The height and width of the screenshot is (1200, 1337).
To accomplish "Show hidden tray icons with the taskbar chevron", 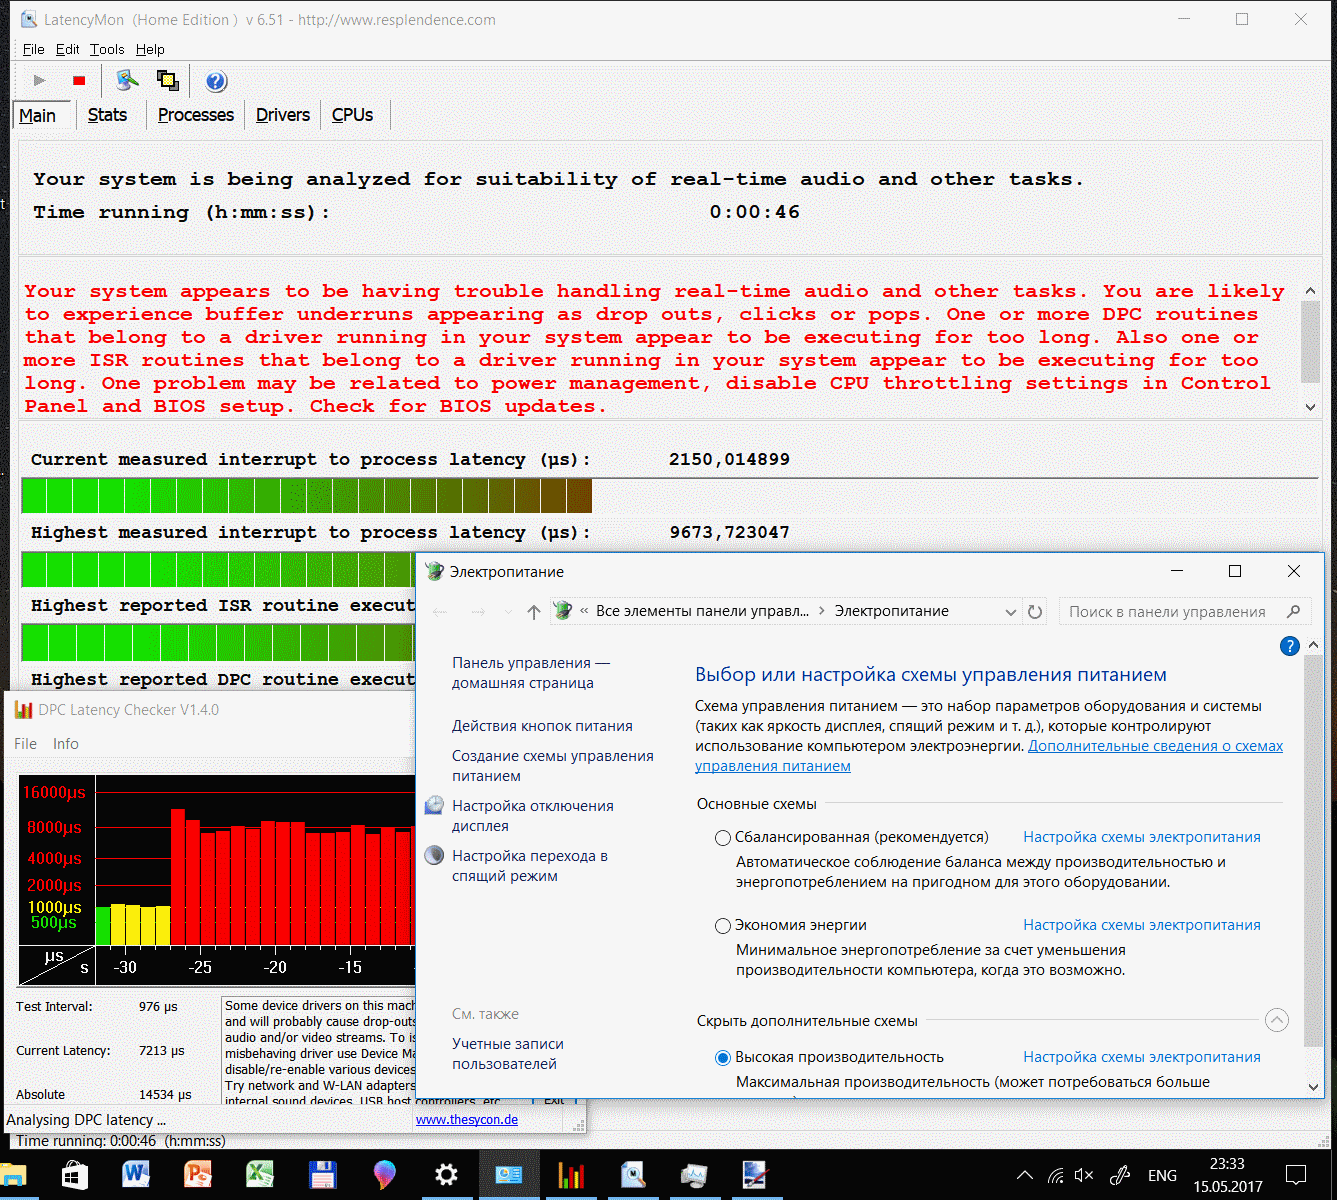I will (1025, 1176).
